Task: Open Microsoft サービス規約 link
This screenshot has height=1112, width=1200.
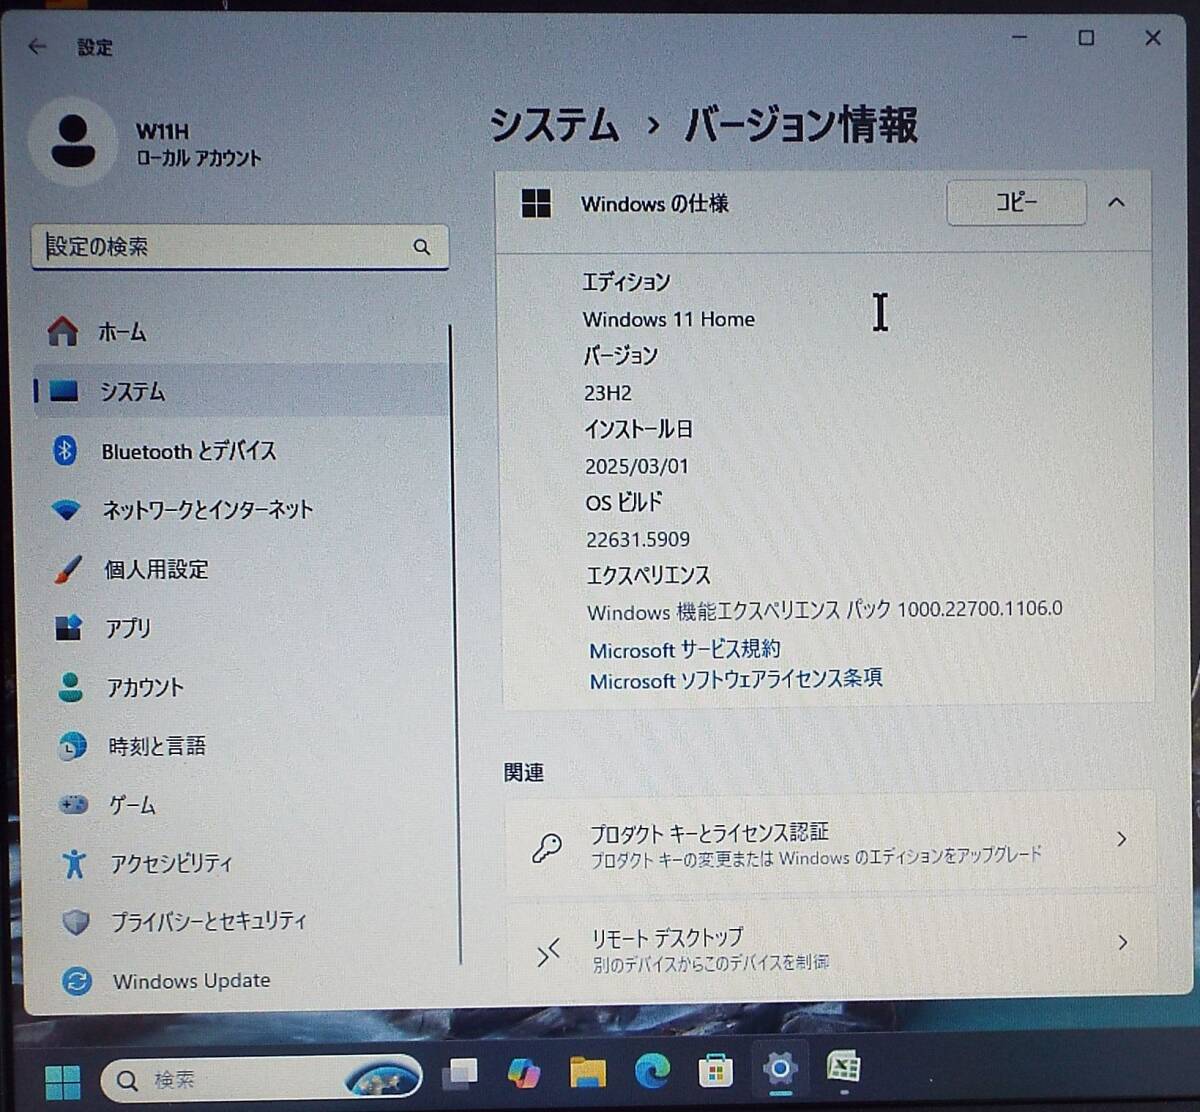Action: 685,650
